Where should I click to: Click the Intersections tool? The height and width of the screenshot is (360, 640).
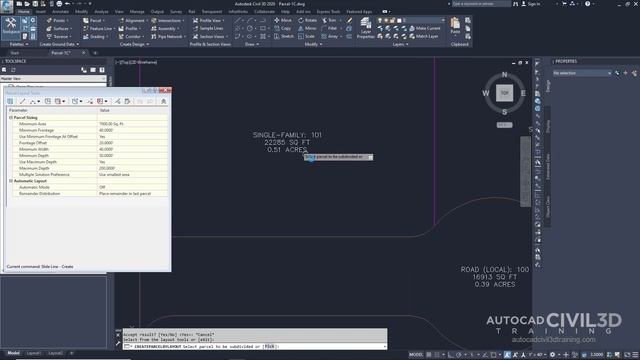167,20
